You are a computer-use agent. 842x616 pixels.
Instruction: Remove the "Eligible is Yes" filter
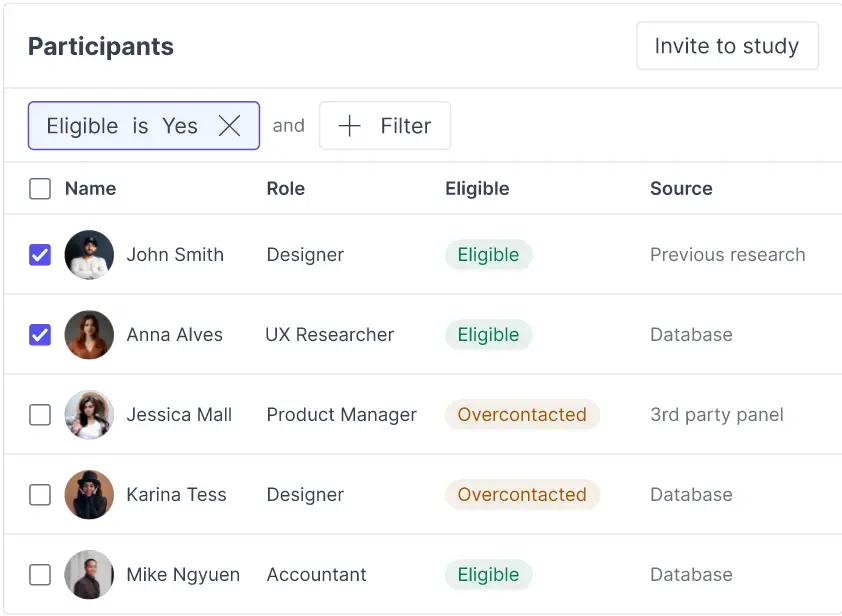(230, 125)
